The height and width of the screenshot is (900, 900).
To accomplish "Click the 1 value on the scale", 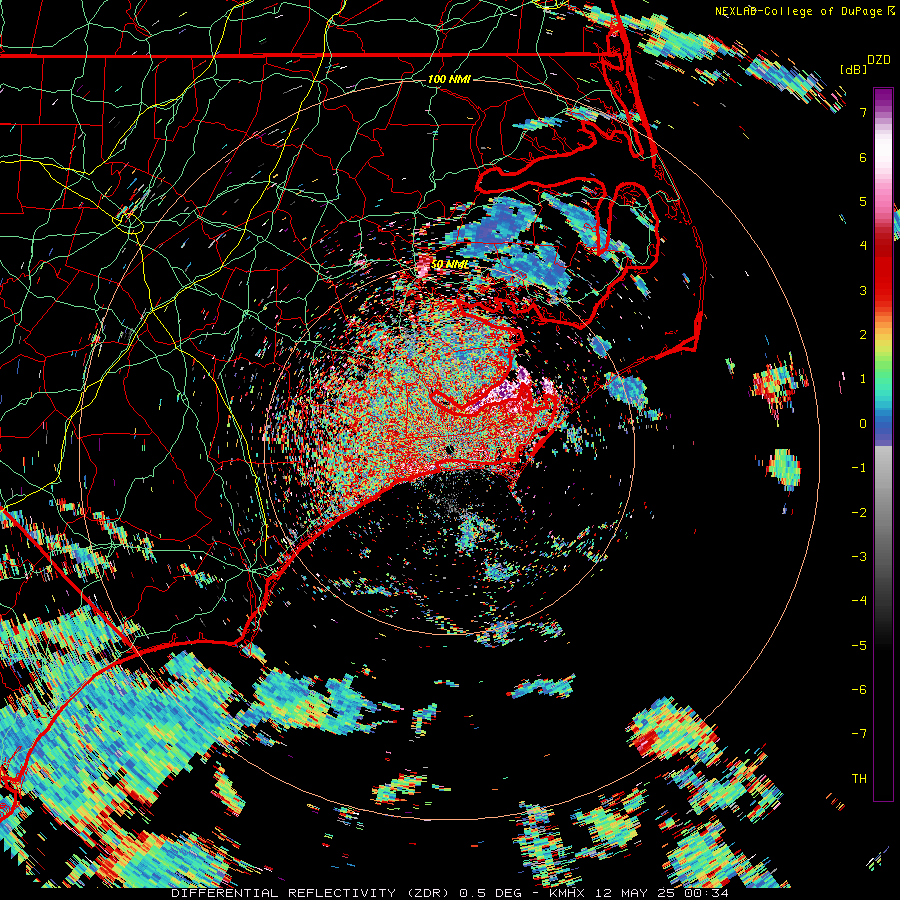I will coord(863,379).
